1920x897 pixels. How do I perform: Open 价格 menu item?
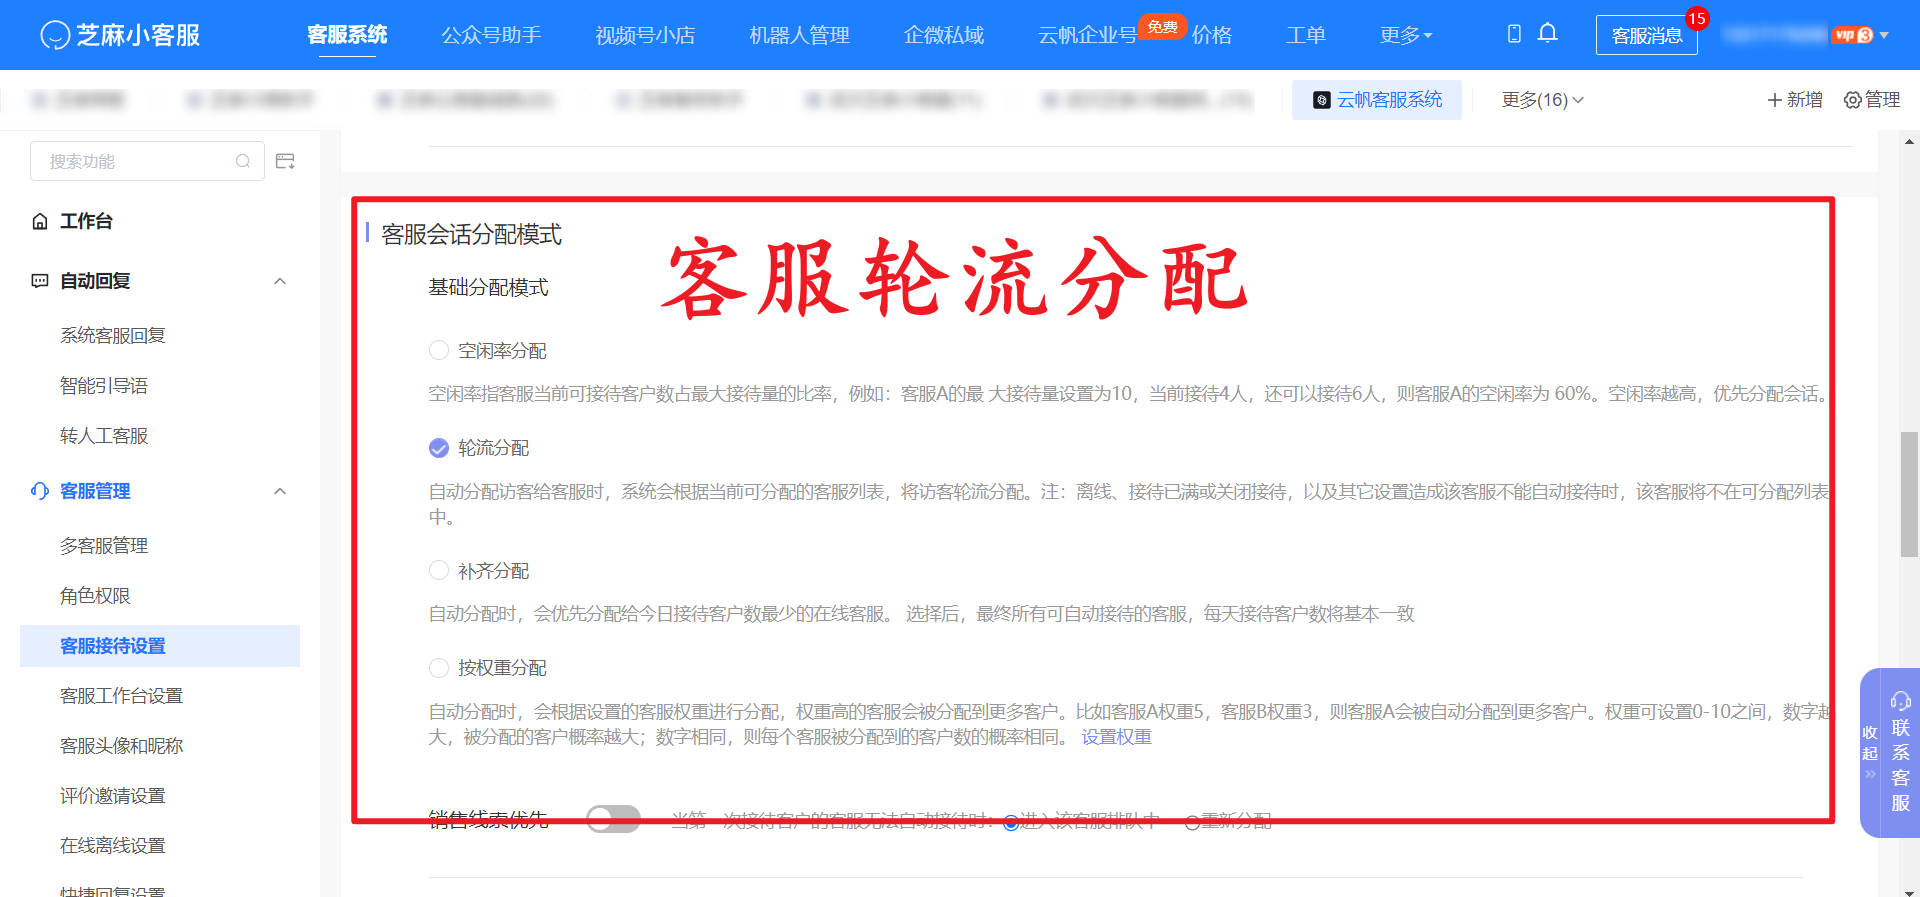tap(1211, 35)
